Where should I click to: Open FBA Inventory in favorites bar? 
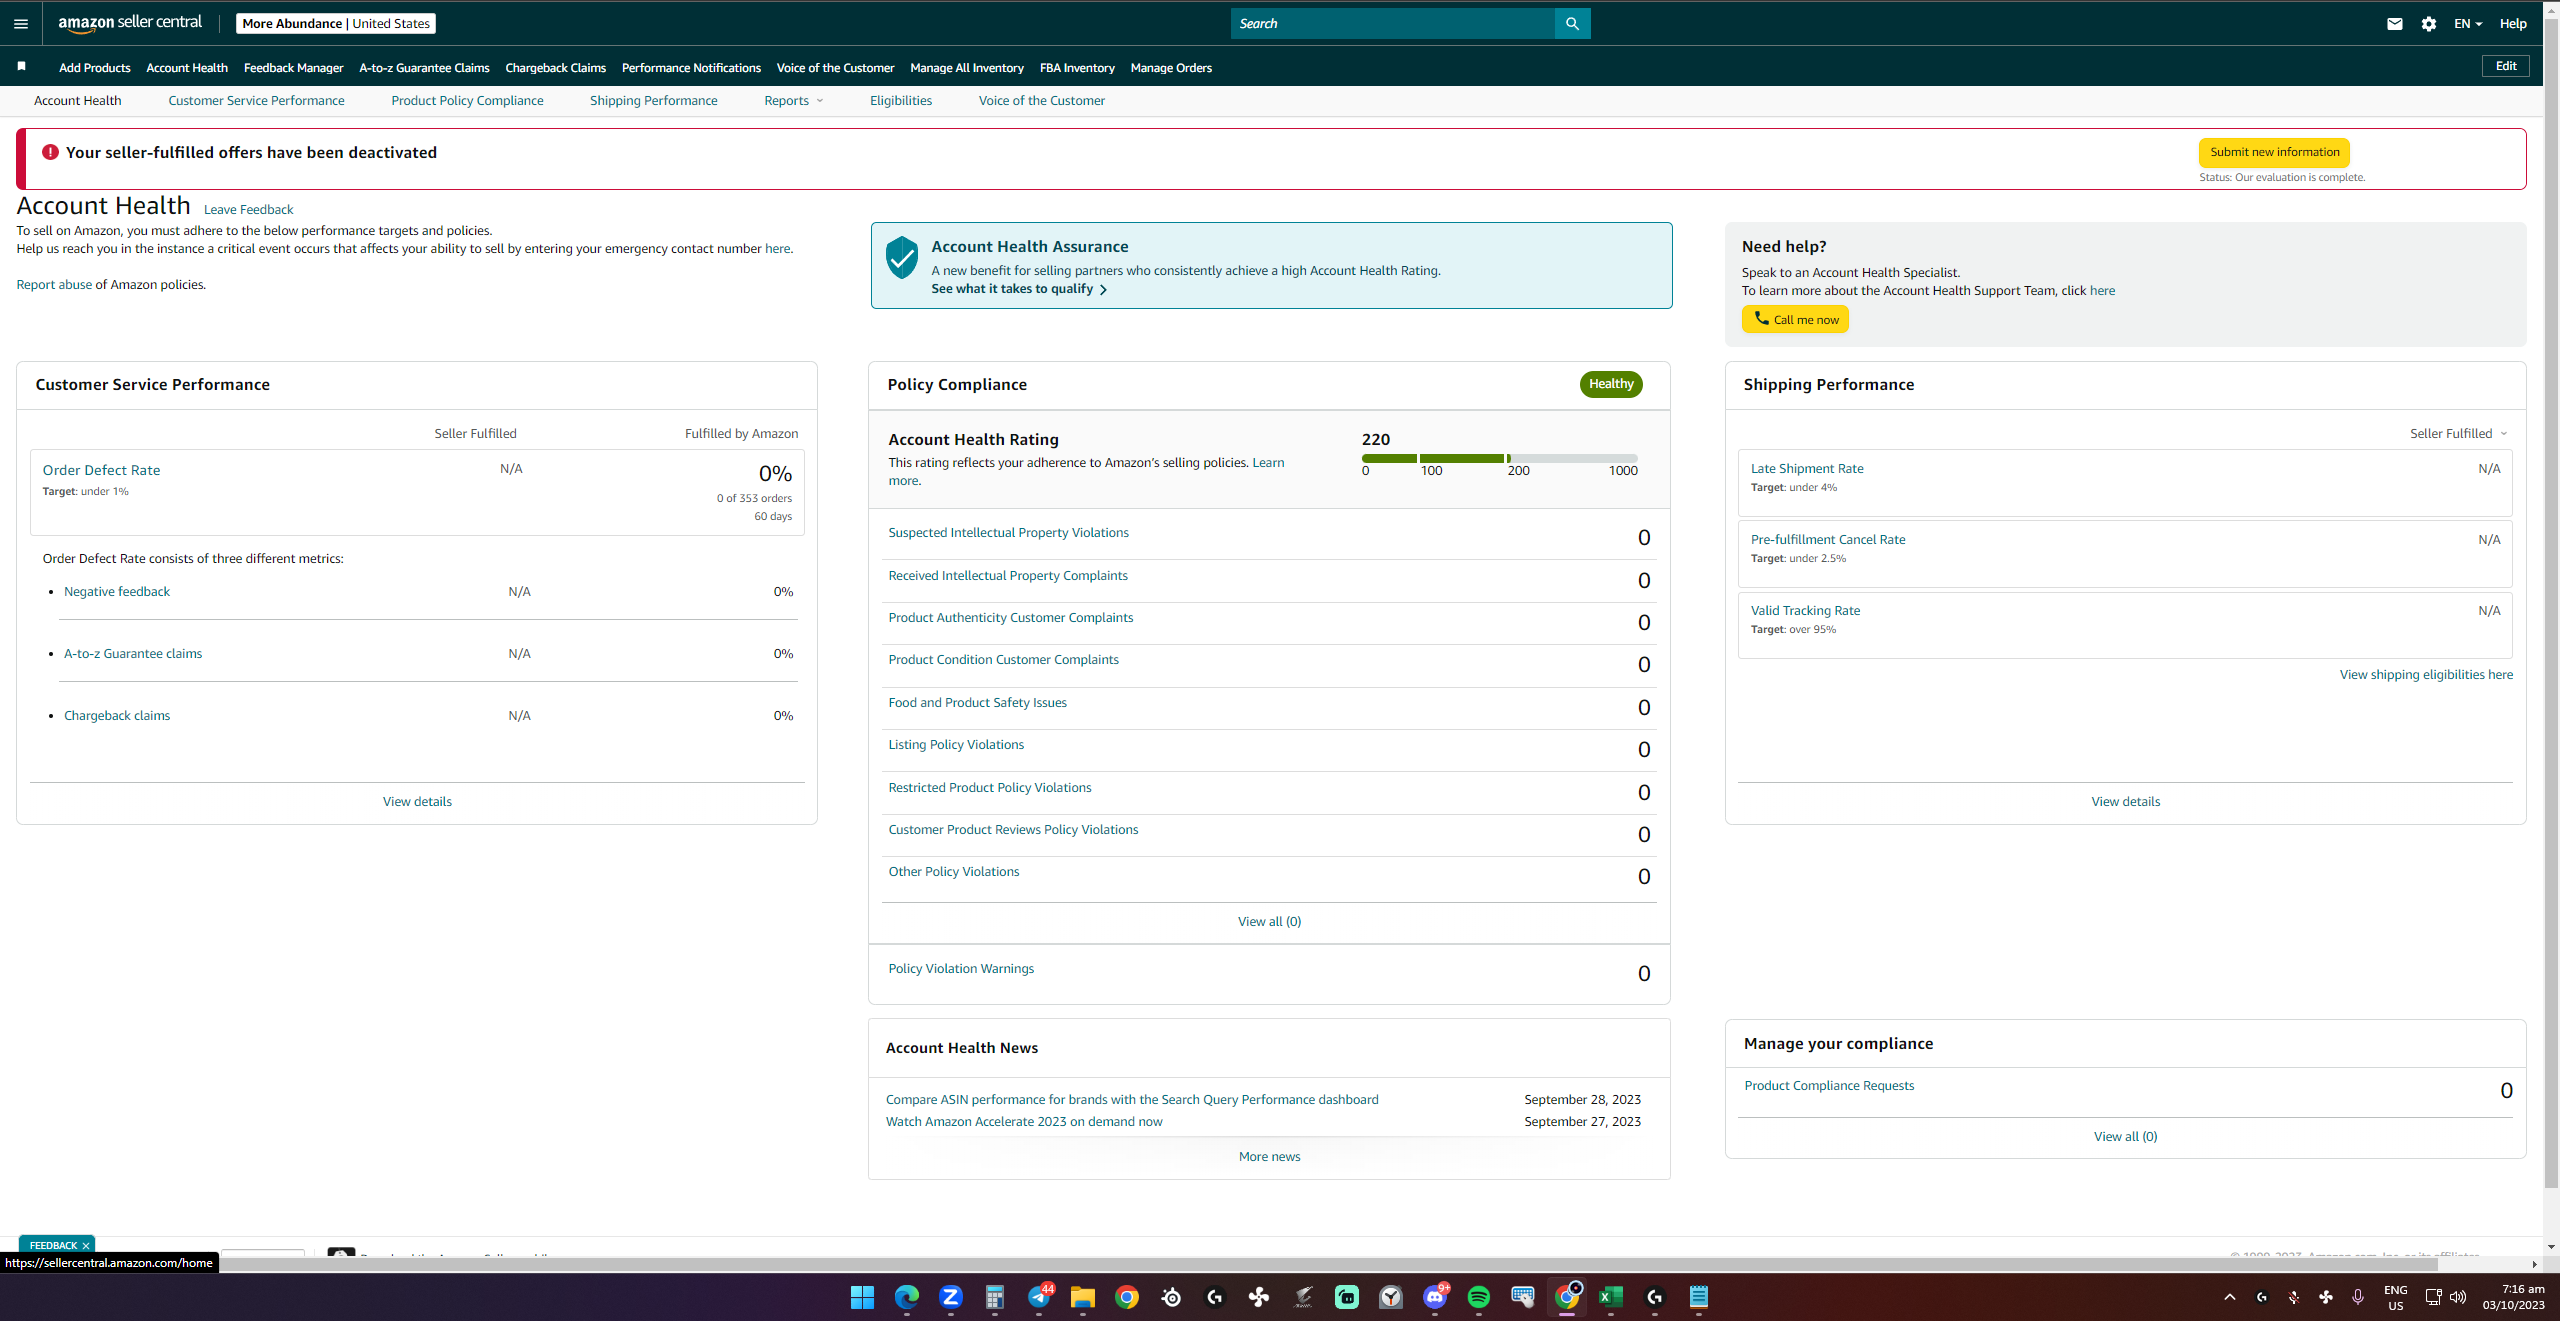pos(1077,68)
